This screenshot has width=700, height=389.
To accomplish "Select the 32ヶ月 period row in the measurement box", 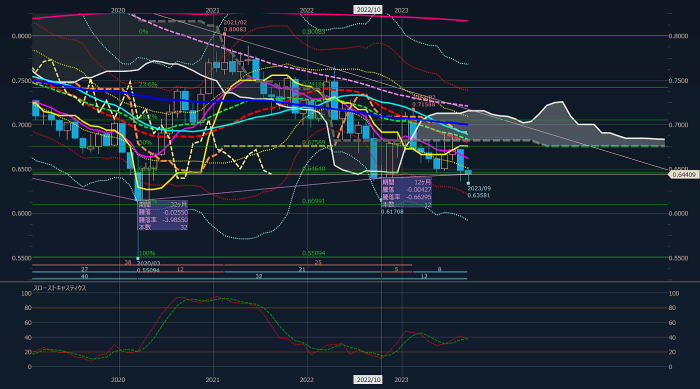I will coord(163,204).
